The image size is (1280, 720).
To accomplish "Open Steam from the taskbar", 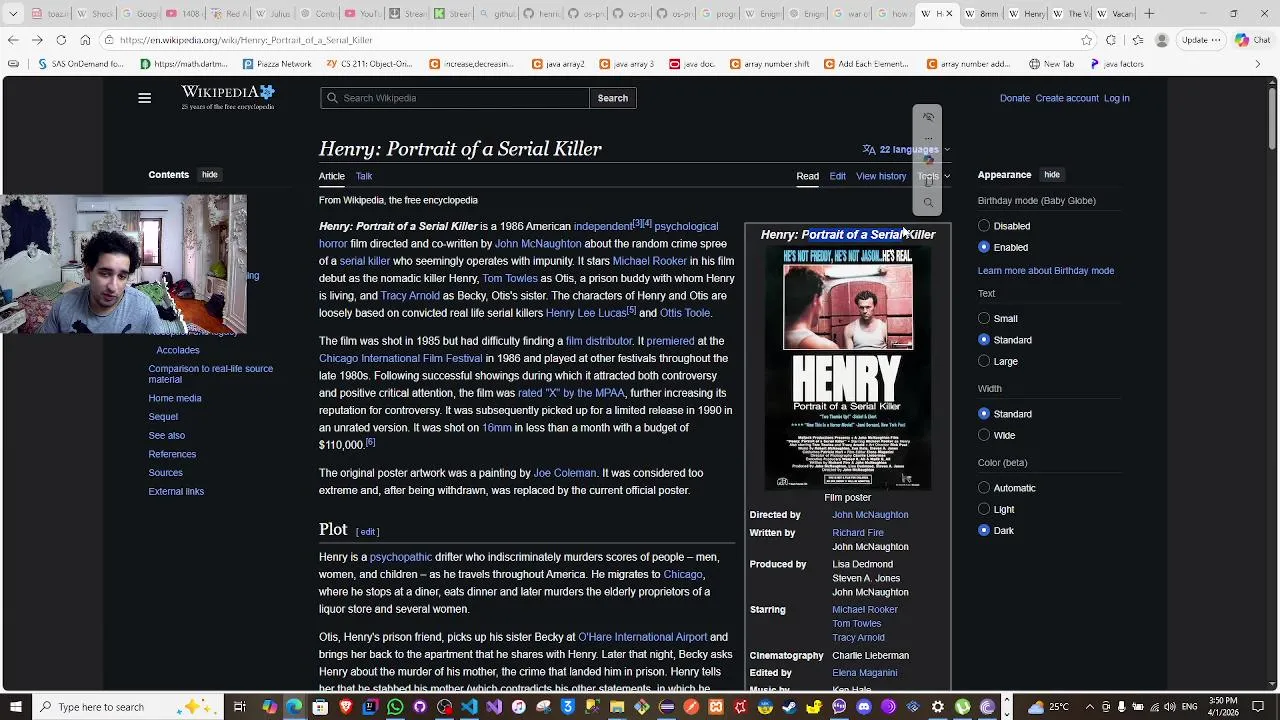I will pyautogui.click(x=790, y=707).
